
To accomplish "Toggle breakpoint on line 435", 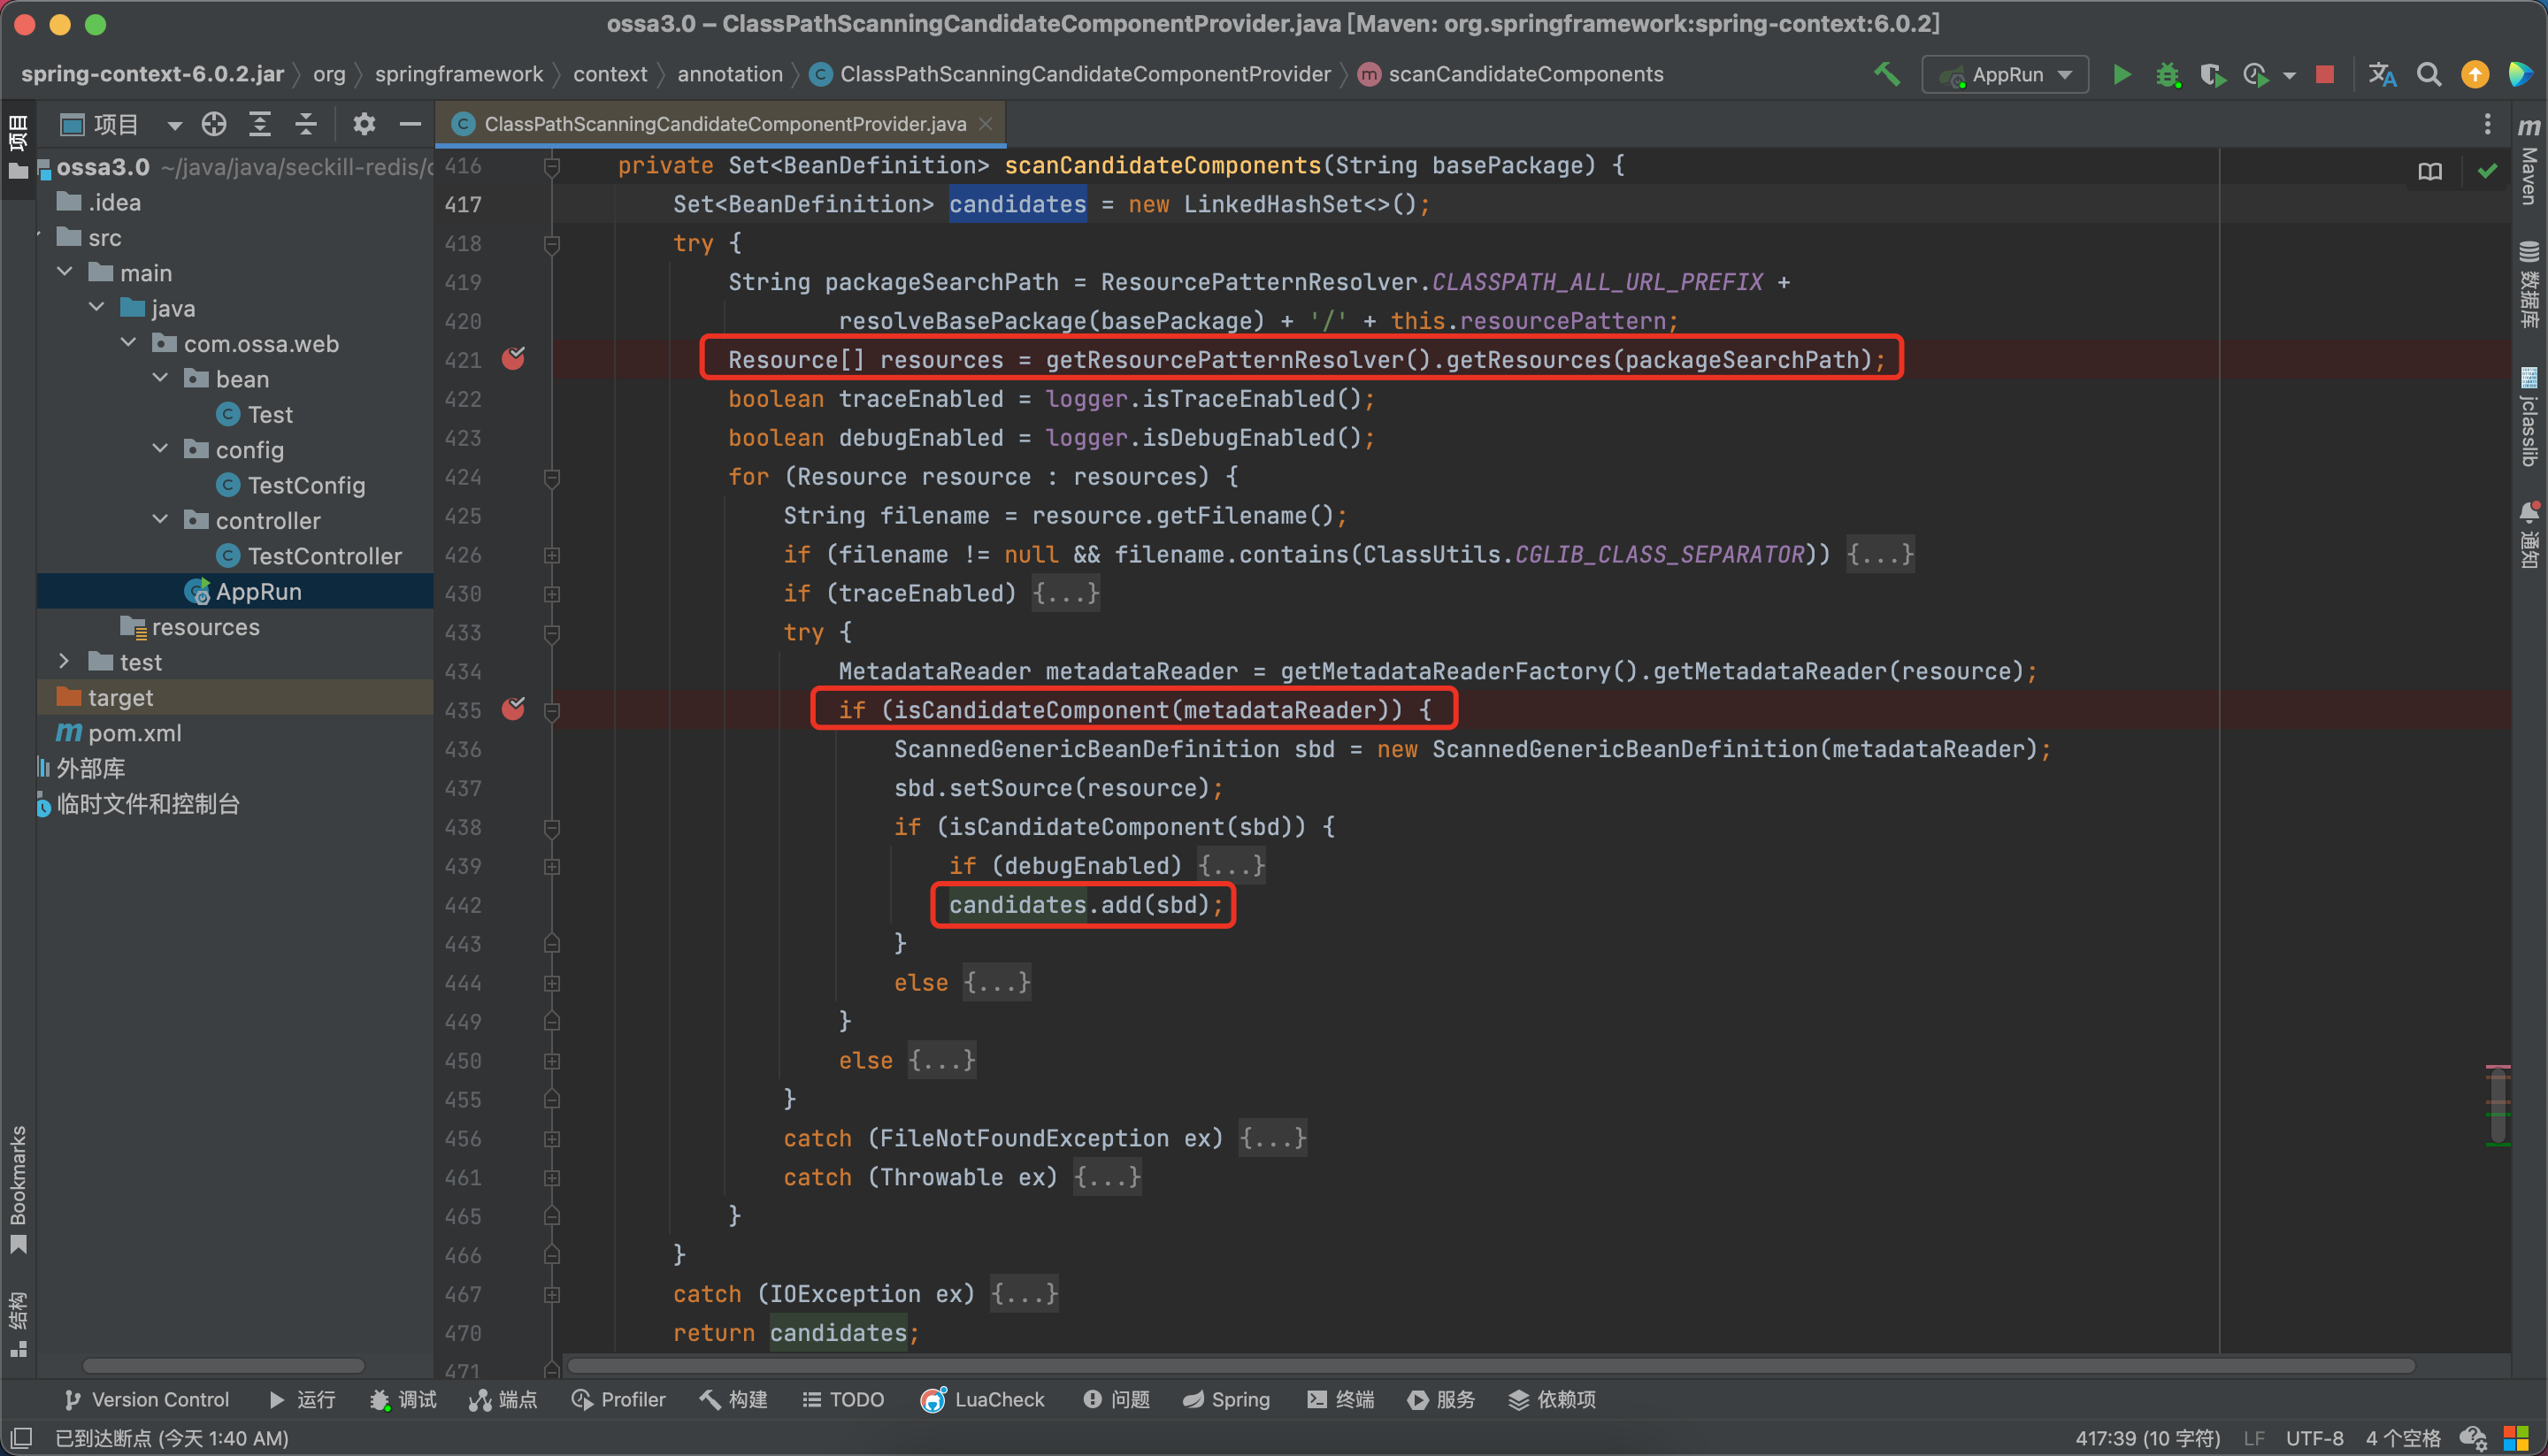I will click(x=514, y=710).
